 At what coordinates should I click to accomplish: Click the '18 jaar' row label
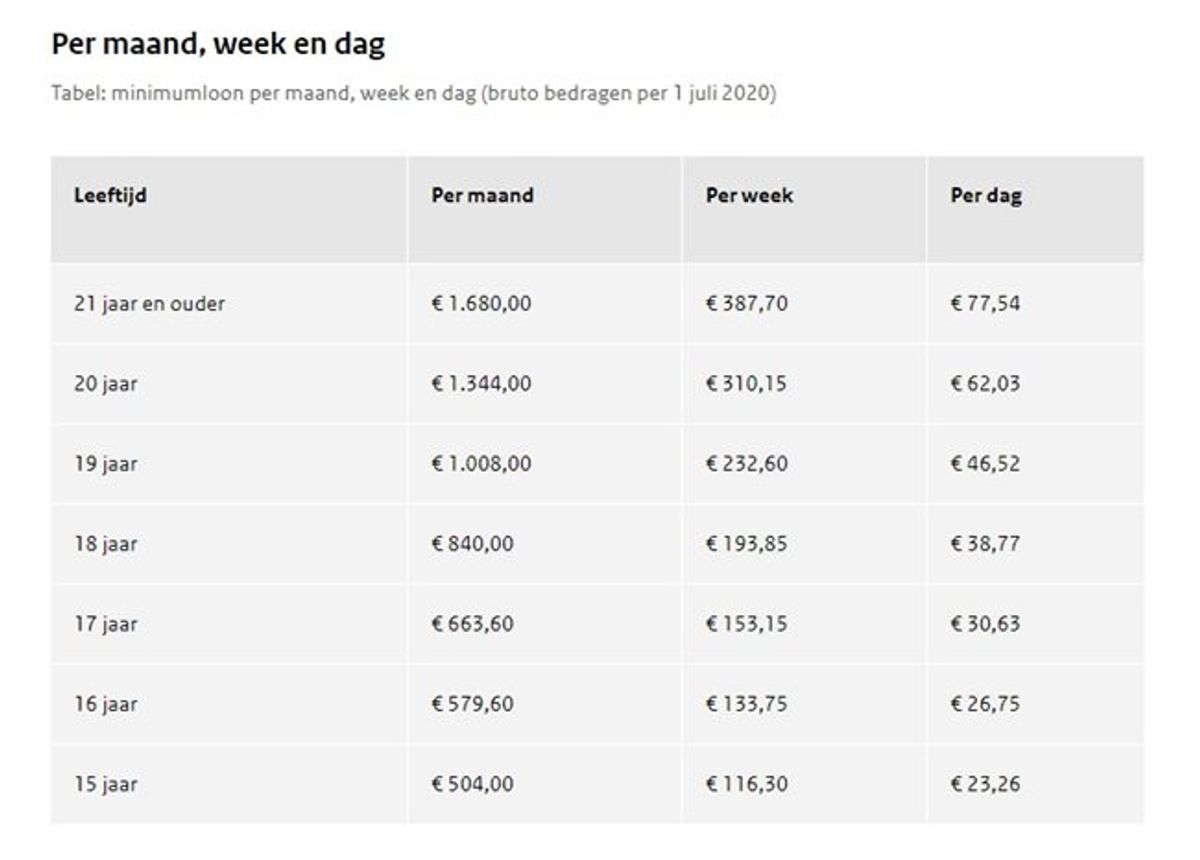105,544
